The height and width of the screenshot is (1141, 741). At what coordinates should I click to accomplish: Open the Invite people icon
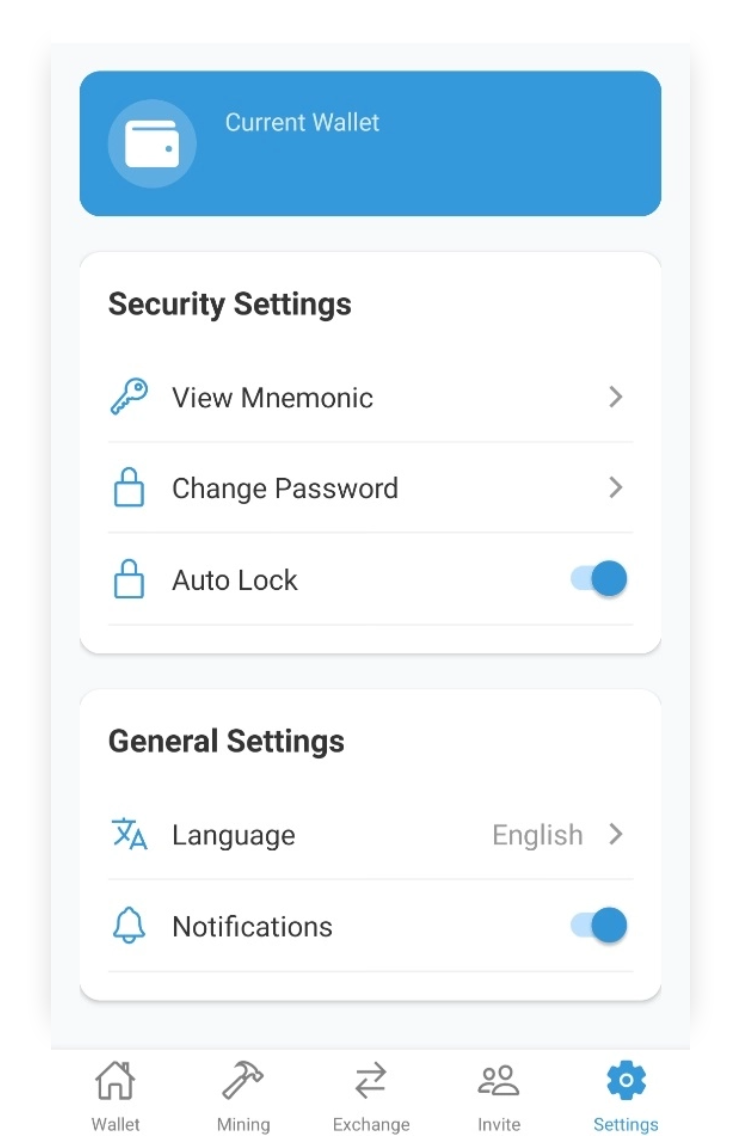[499, 1080]
